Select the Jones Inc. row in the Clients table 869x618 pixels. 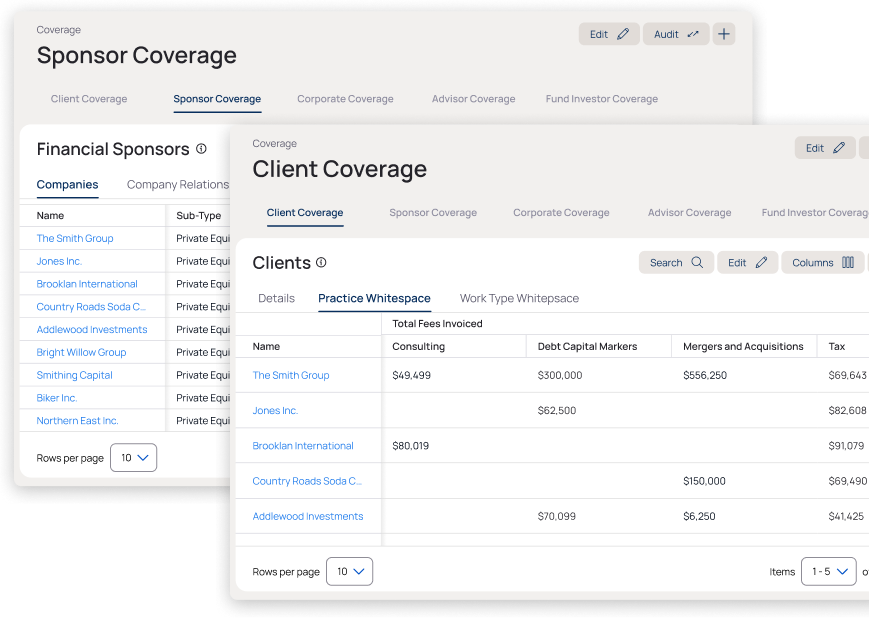click(x=275, y=410)
